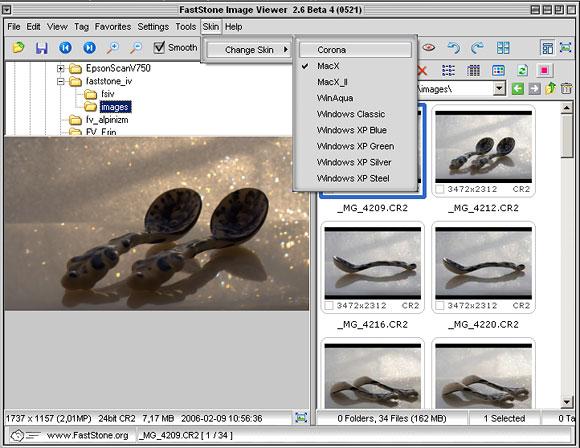This screenshot has height=448, width=580.
Task: Choose the Windows XP Steel skin
Action: [355, 178]
